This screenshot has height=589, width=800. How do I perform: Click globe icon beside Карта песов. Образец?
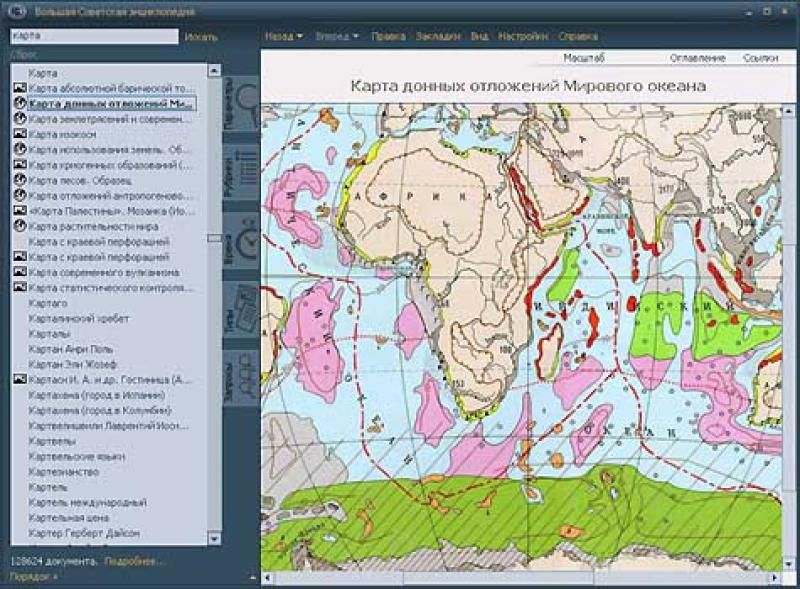click(x=19, y=180)
